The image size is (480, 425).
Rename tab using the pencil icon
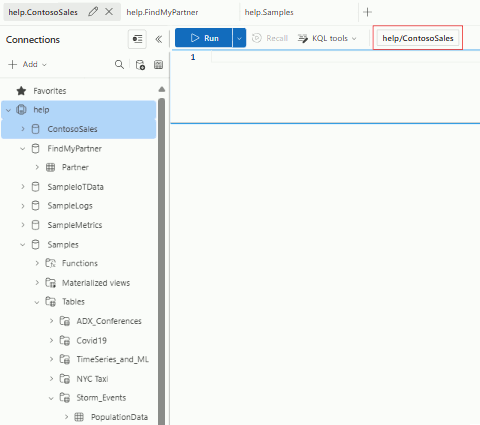point(93,12)
